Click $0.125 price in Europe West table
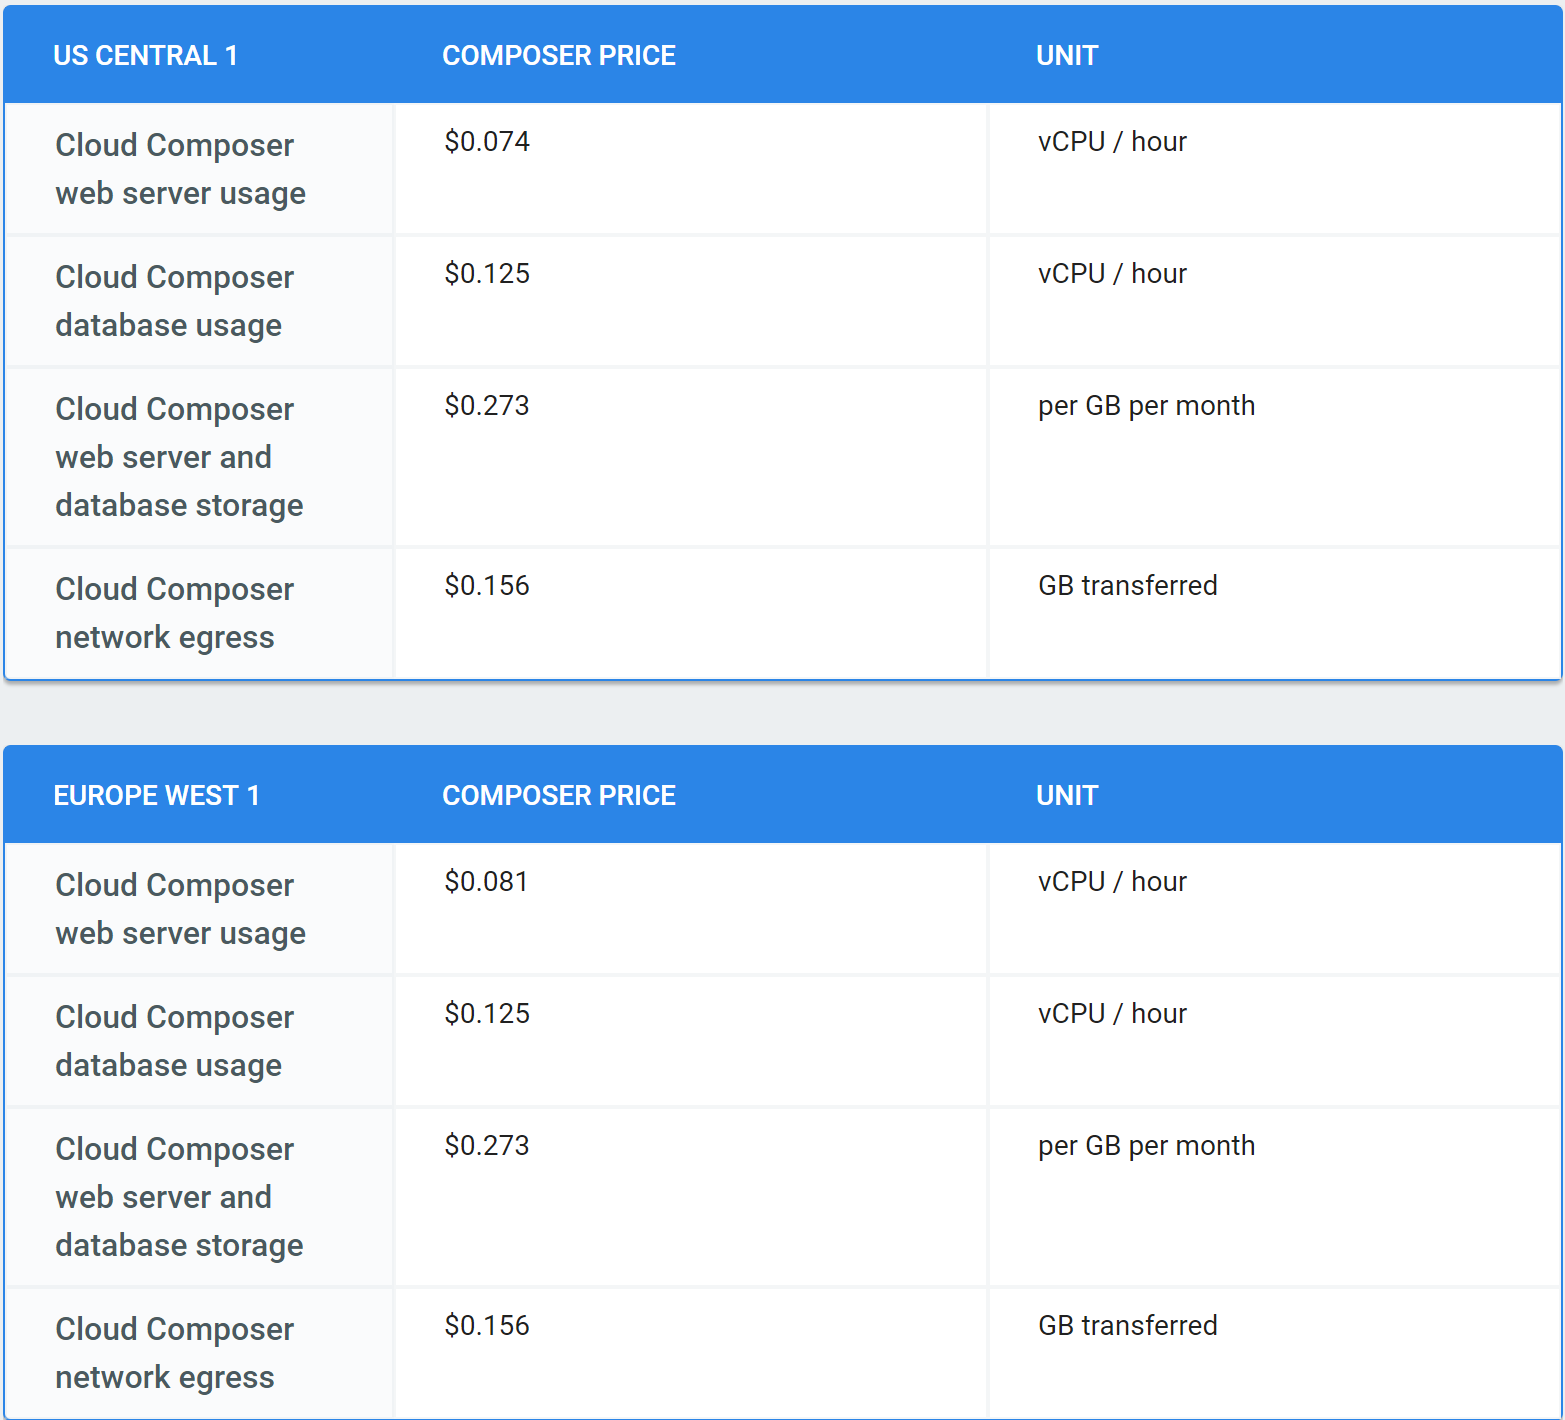Viewport: 1565px width, 1420px height. coord(487,1014)
